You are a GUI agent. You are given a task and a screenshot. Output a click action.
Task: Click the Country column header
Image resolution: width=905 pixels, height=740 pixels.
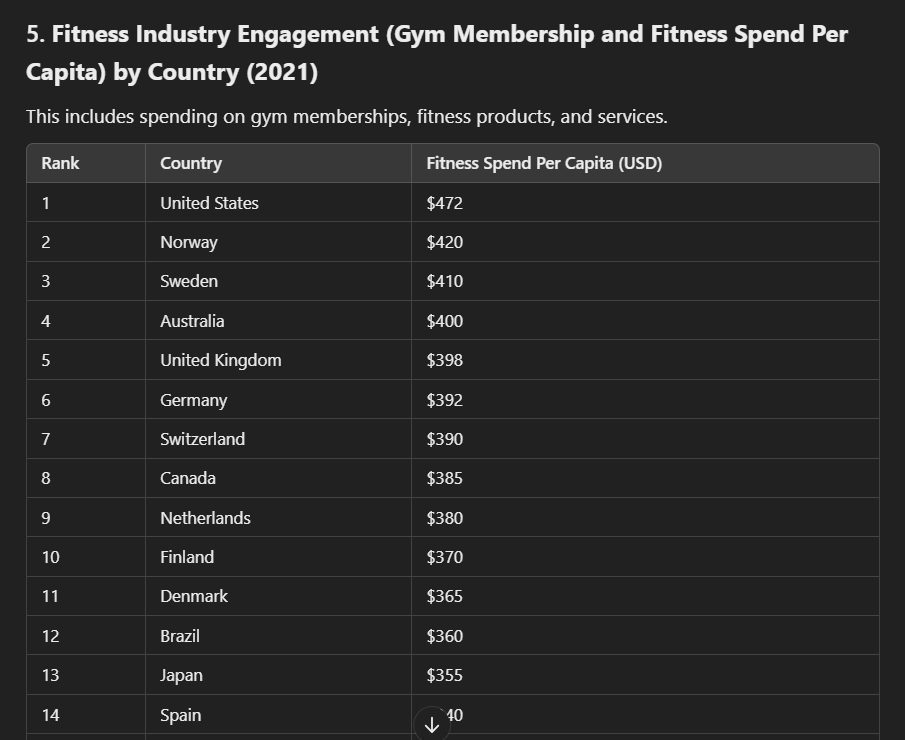coord(191,163)
